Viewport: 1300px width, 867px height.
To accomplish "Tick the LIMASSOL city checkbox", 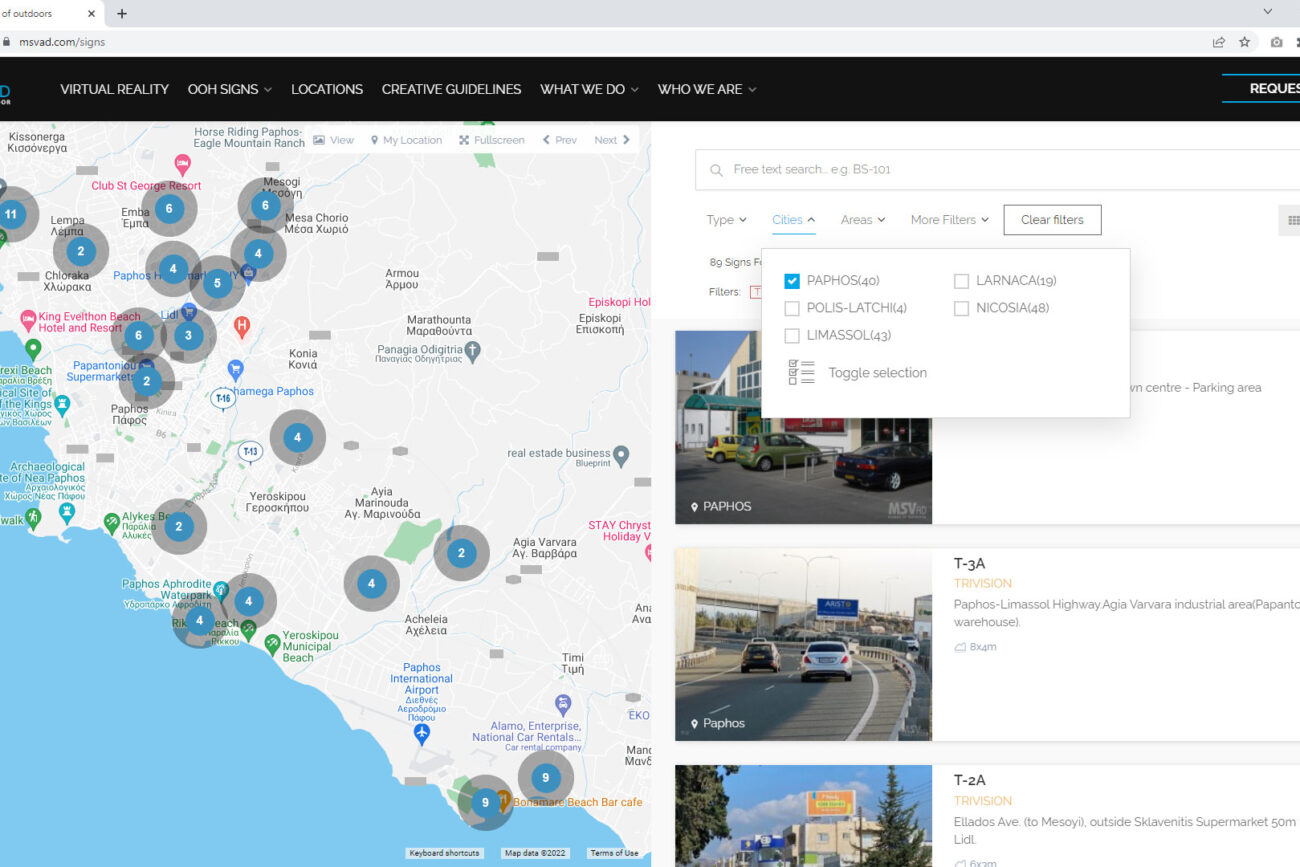I will click(792, 336).
